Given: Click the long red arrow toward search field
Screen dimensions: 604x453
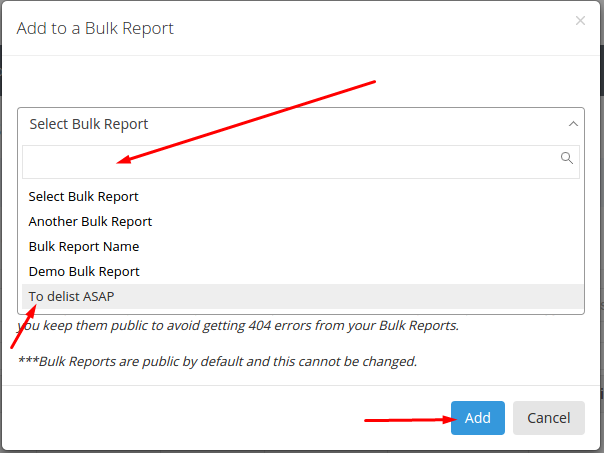Looking at the screenshot, I should click(x=246, y=122).
